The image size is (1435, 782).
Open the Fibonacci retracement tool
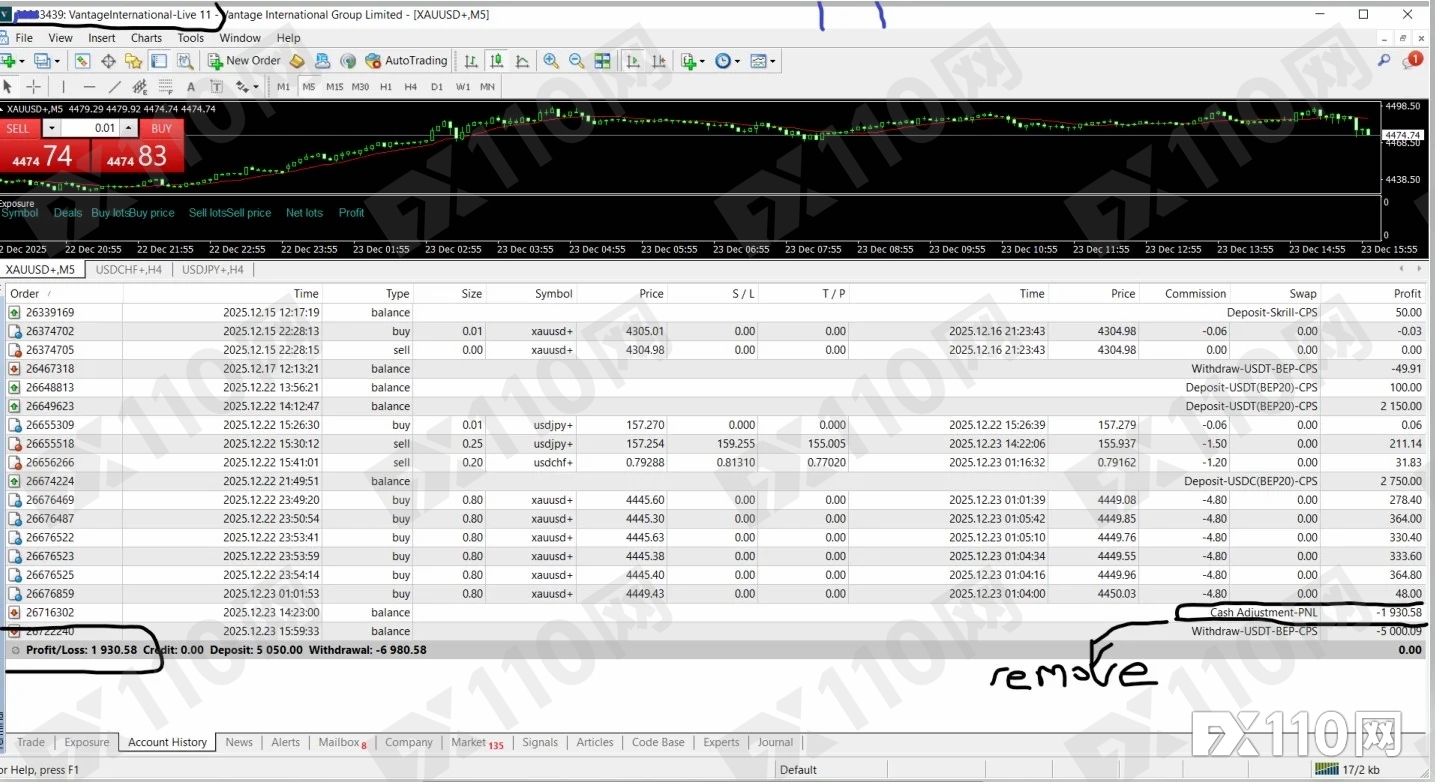(163, 86)
